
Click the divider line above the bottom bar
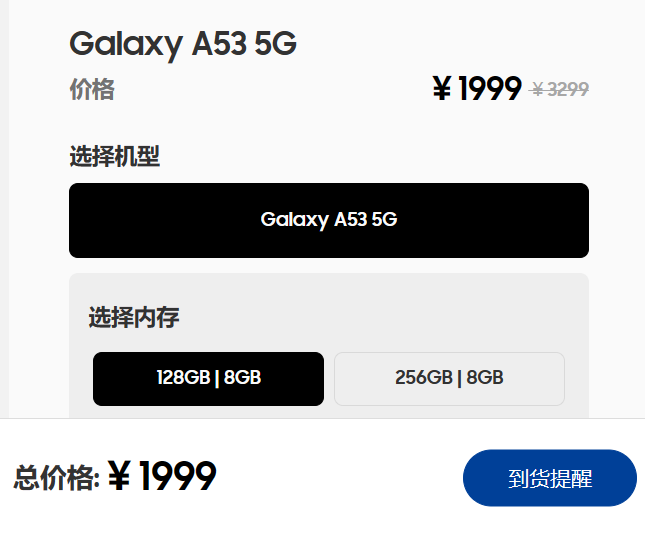click(322, 418)
